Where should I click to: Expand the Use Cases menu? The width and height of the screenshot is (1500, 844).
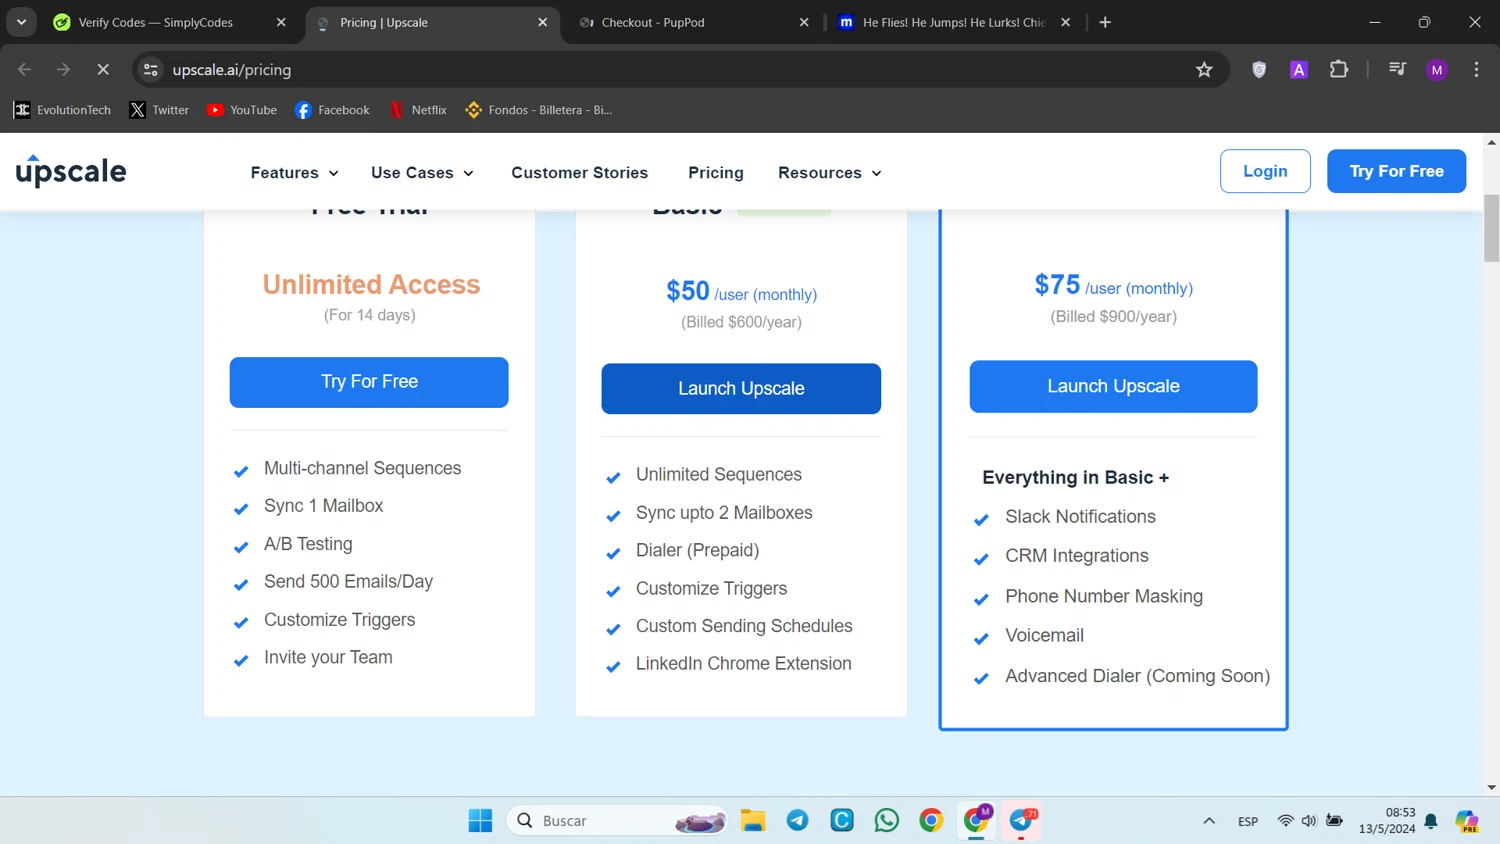click(x=422, y=173)
